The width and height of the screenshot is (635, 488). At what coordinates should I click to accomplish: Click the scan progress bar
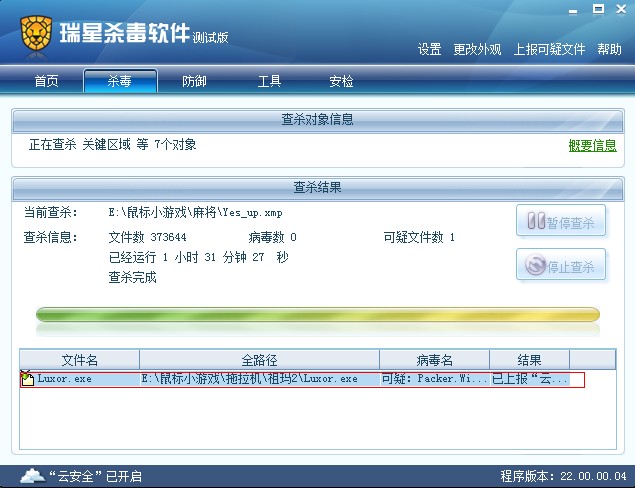tap(318, 314)
